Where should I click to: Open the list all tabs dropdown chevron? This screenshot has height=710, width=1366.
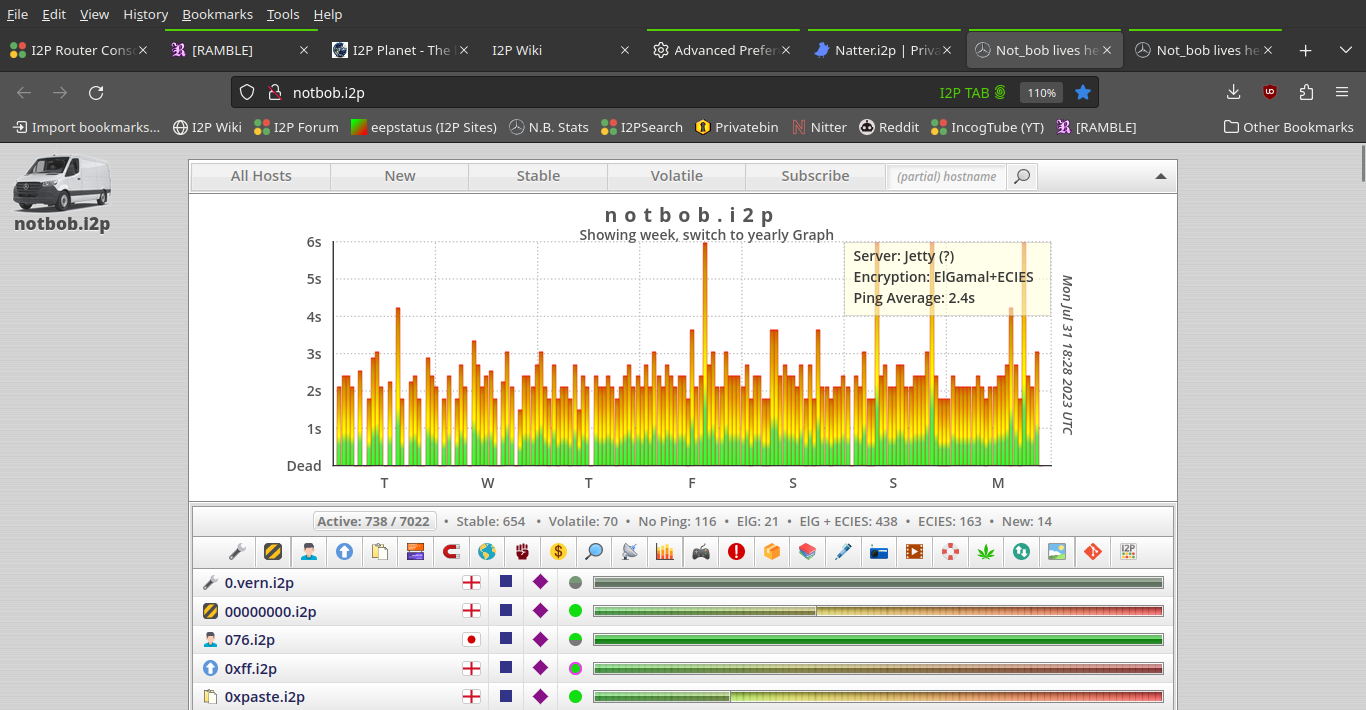1345,50
